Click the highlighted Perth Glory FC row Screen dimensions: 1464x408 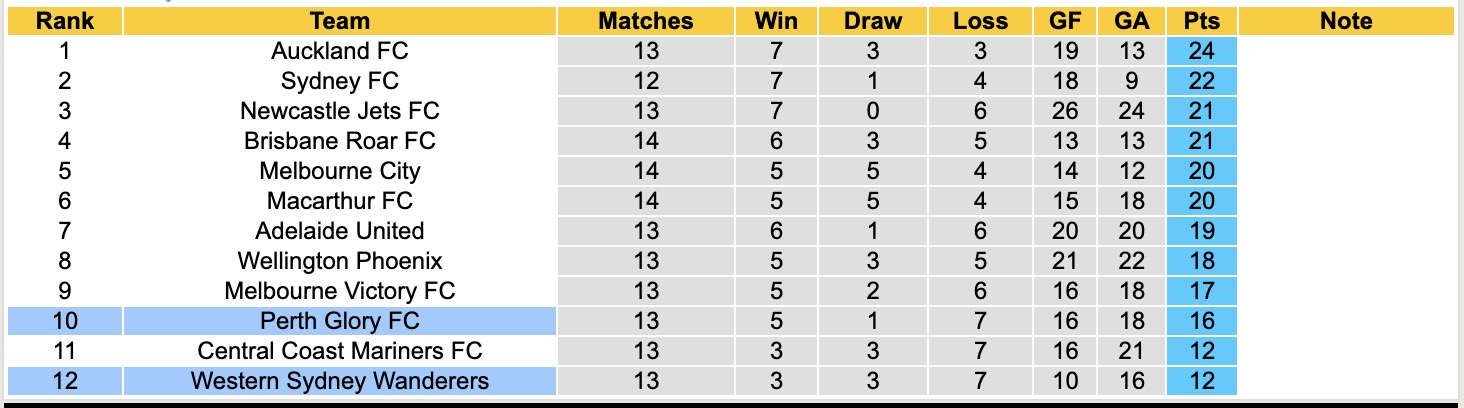point(339,321)
